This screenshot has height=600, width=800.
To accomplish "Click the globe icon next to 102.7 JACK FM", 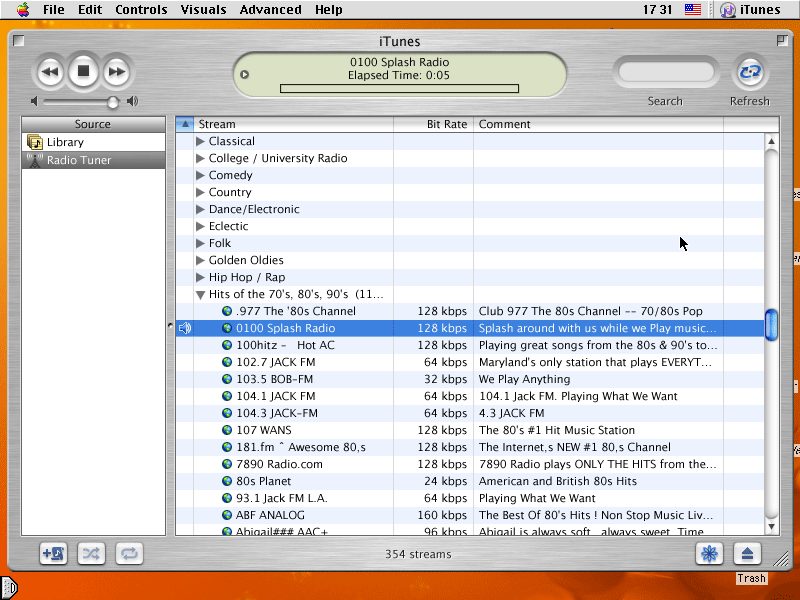I will 227,362.
